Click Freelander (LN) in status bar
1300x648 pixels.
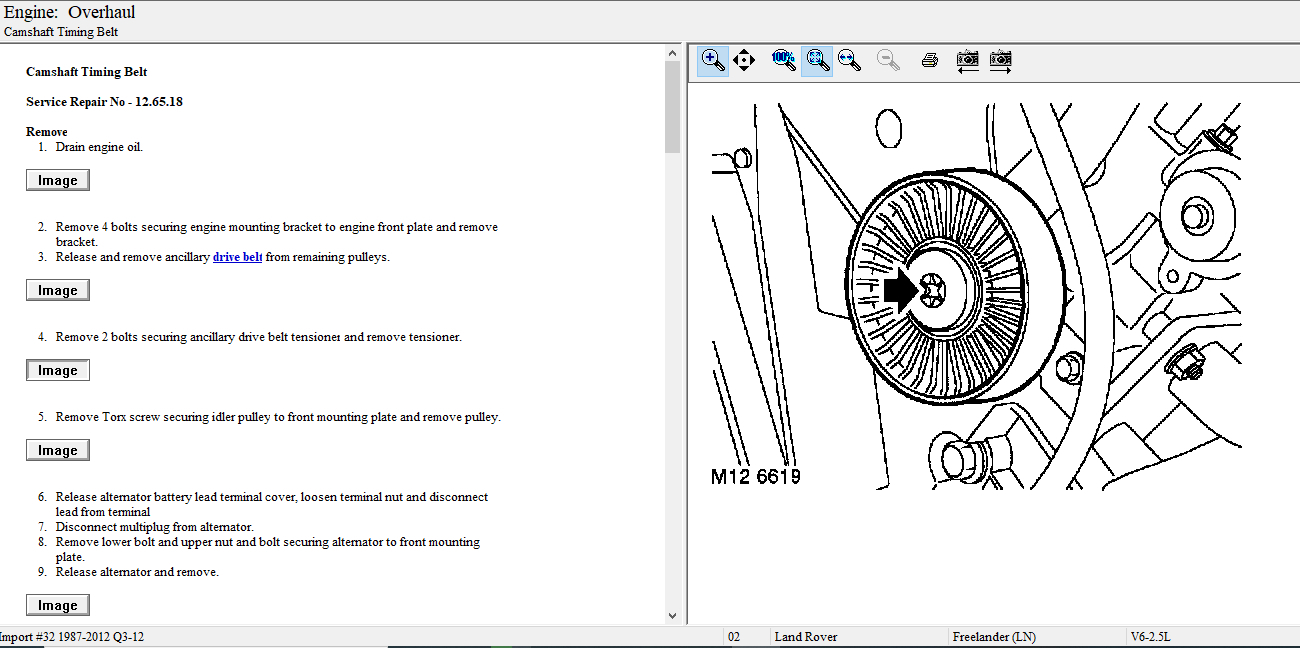pos(995,637)
